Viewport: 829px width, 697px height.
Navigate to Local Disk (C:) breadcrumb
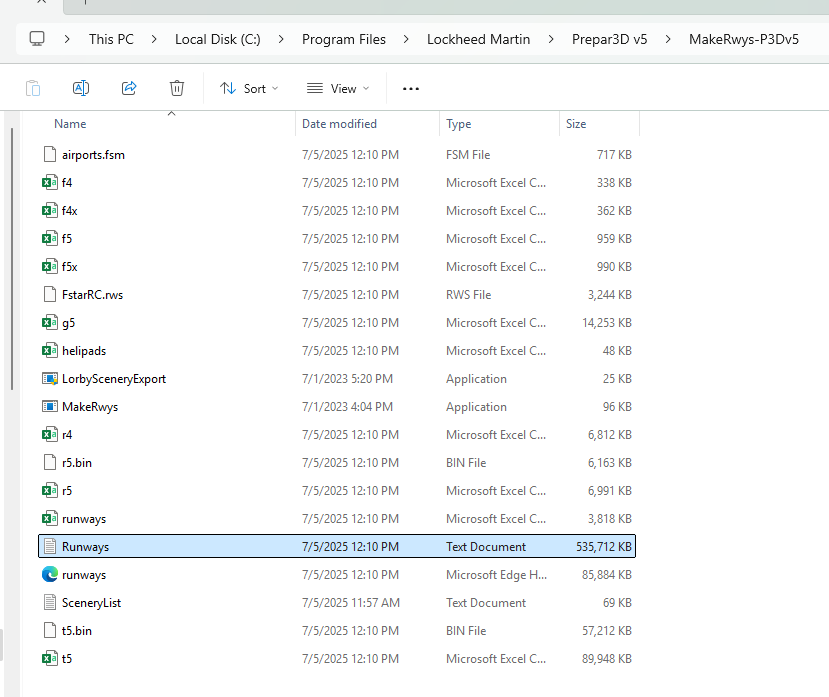coord(218,39)
